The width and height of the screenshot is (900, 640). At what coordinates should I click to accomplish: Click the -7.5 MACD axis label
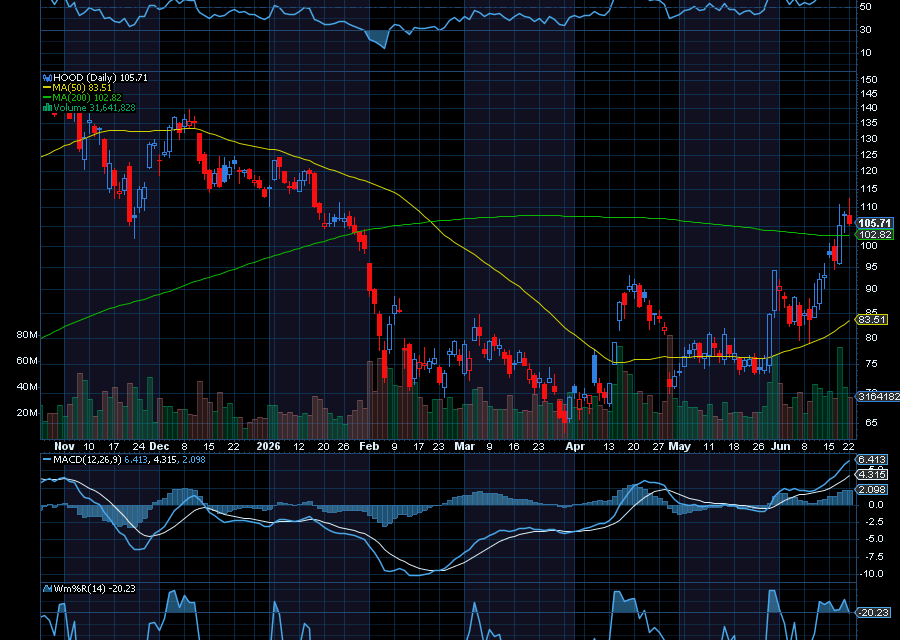[x=874, y=557]
